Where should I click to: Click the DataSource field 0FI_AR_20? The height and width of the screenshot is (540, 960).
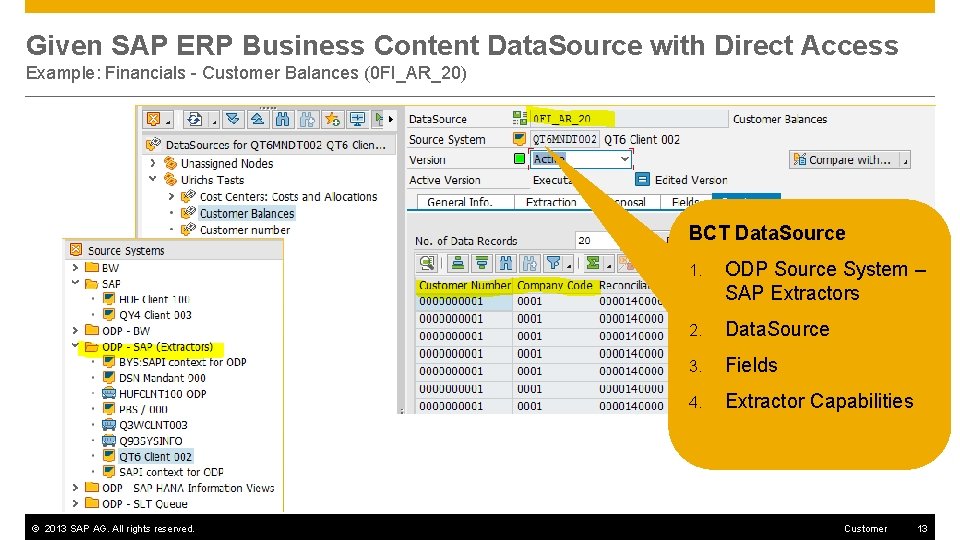pyautogui.click(x=628, y=119)
